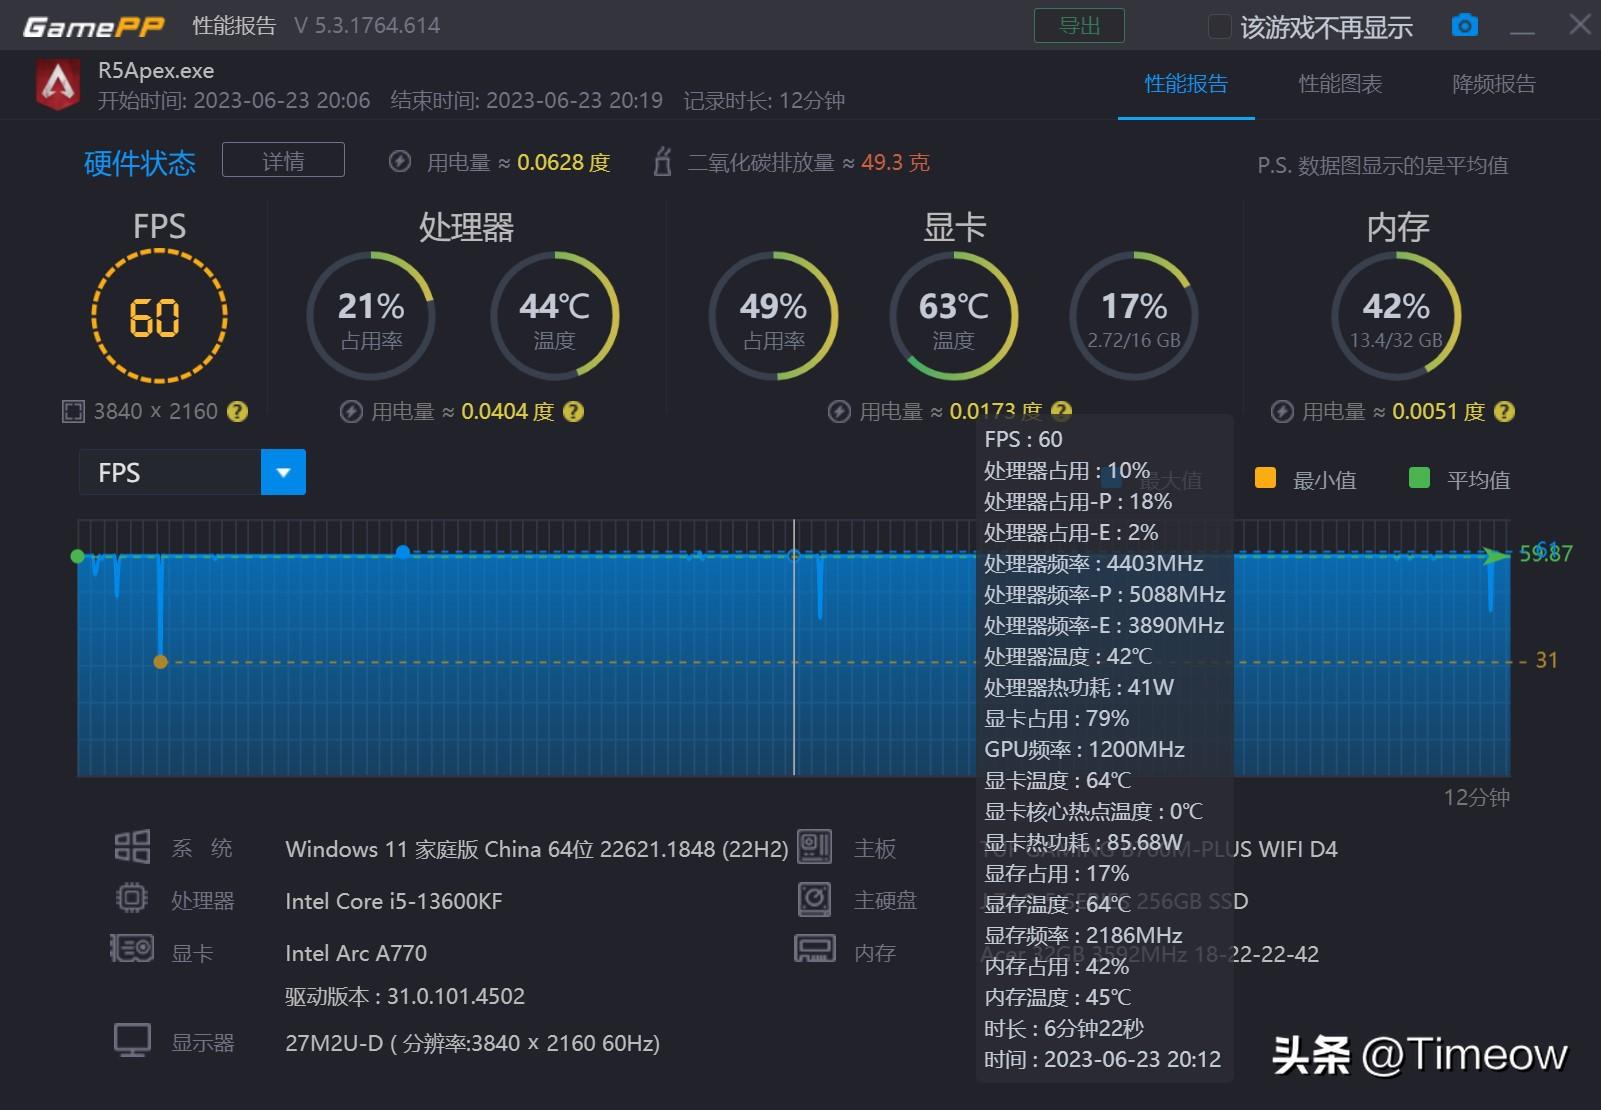
Task: Click the 内存 memory icon
Action: click(x=816, y=951)
